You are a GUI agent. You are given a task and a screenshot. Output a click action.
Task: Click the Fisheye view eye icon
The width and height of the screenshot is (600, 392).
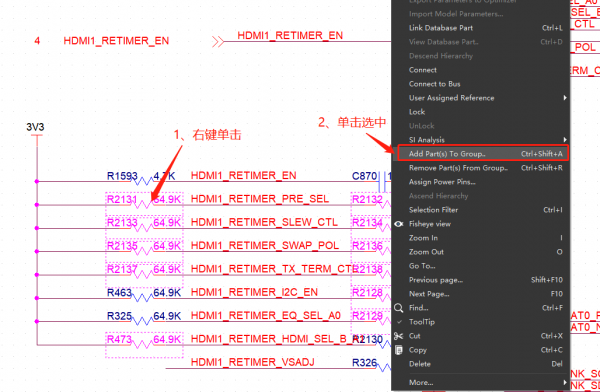[x=399, y=224]
